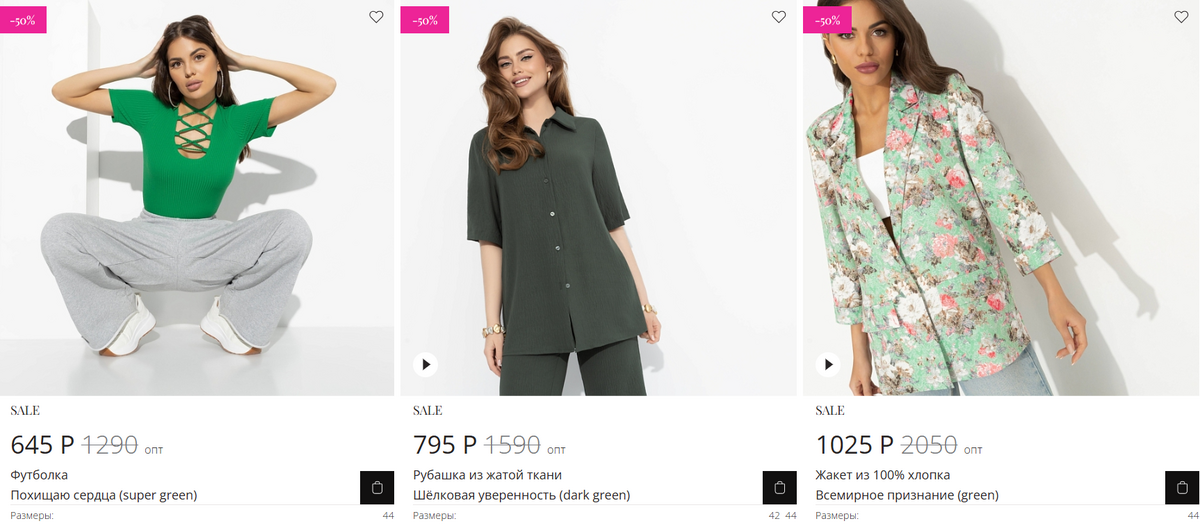Click the SALE label under the floral jacket
This screenshot has height=528, width=1200.
click(x=830, y=410)
